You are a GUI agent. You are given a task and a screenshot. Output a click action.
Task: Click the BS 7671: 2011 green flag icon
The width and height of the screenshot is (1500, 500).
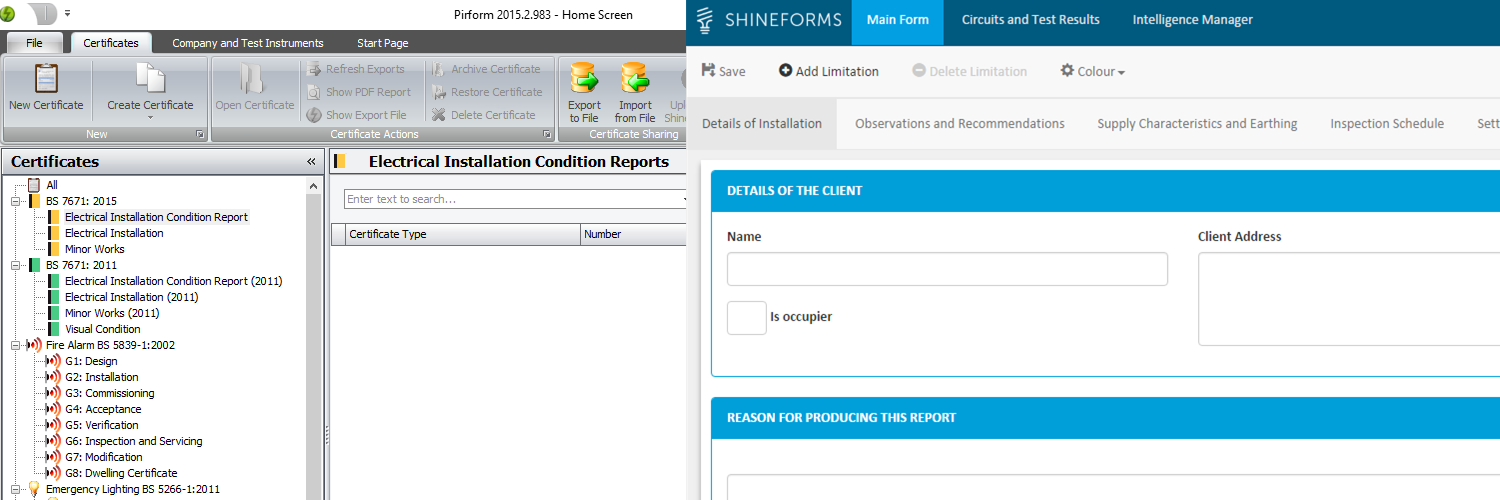34,265
